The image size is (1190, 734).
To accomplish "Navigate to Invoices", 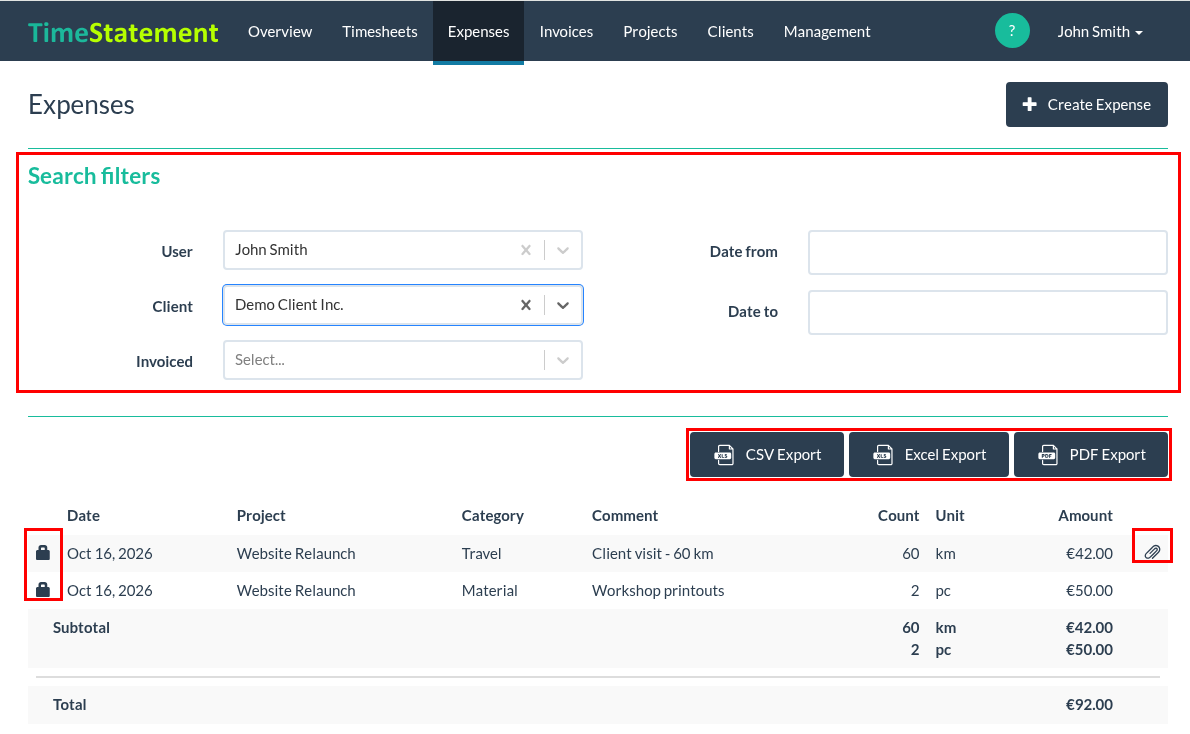I will (566, 32).
